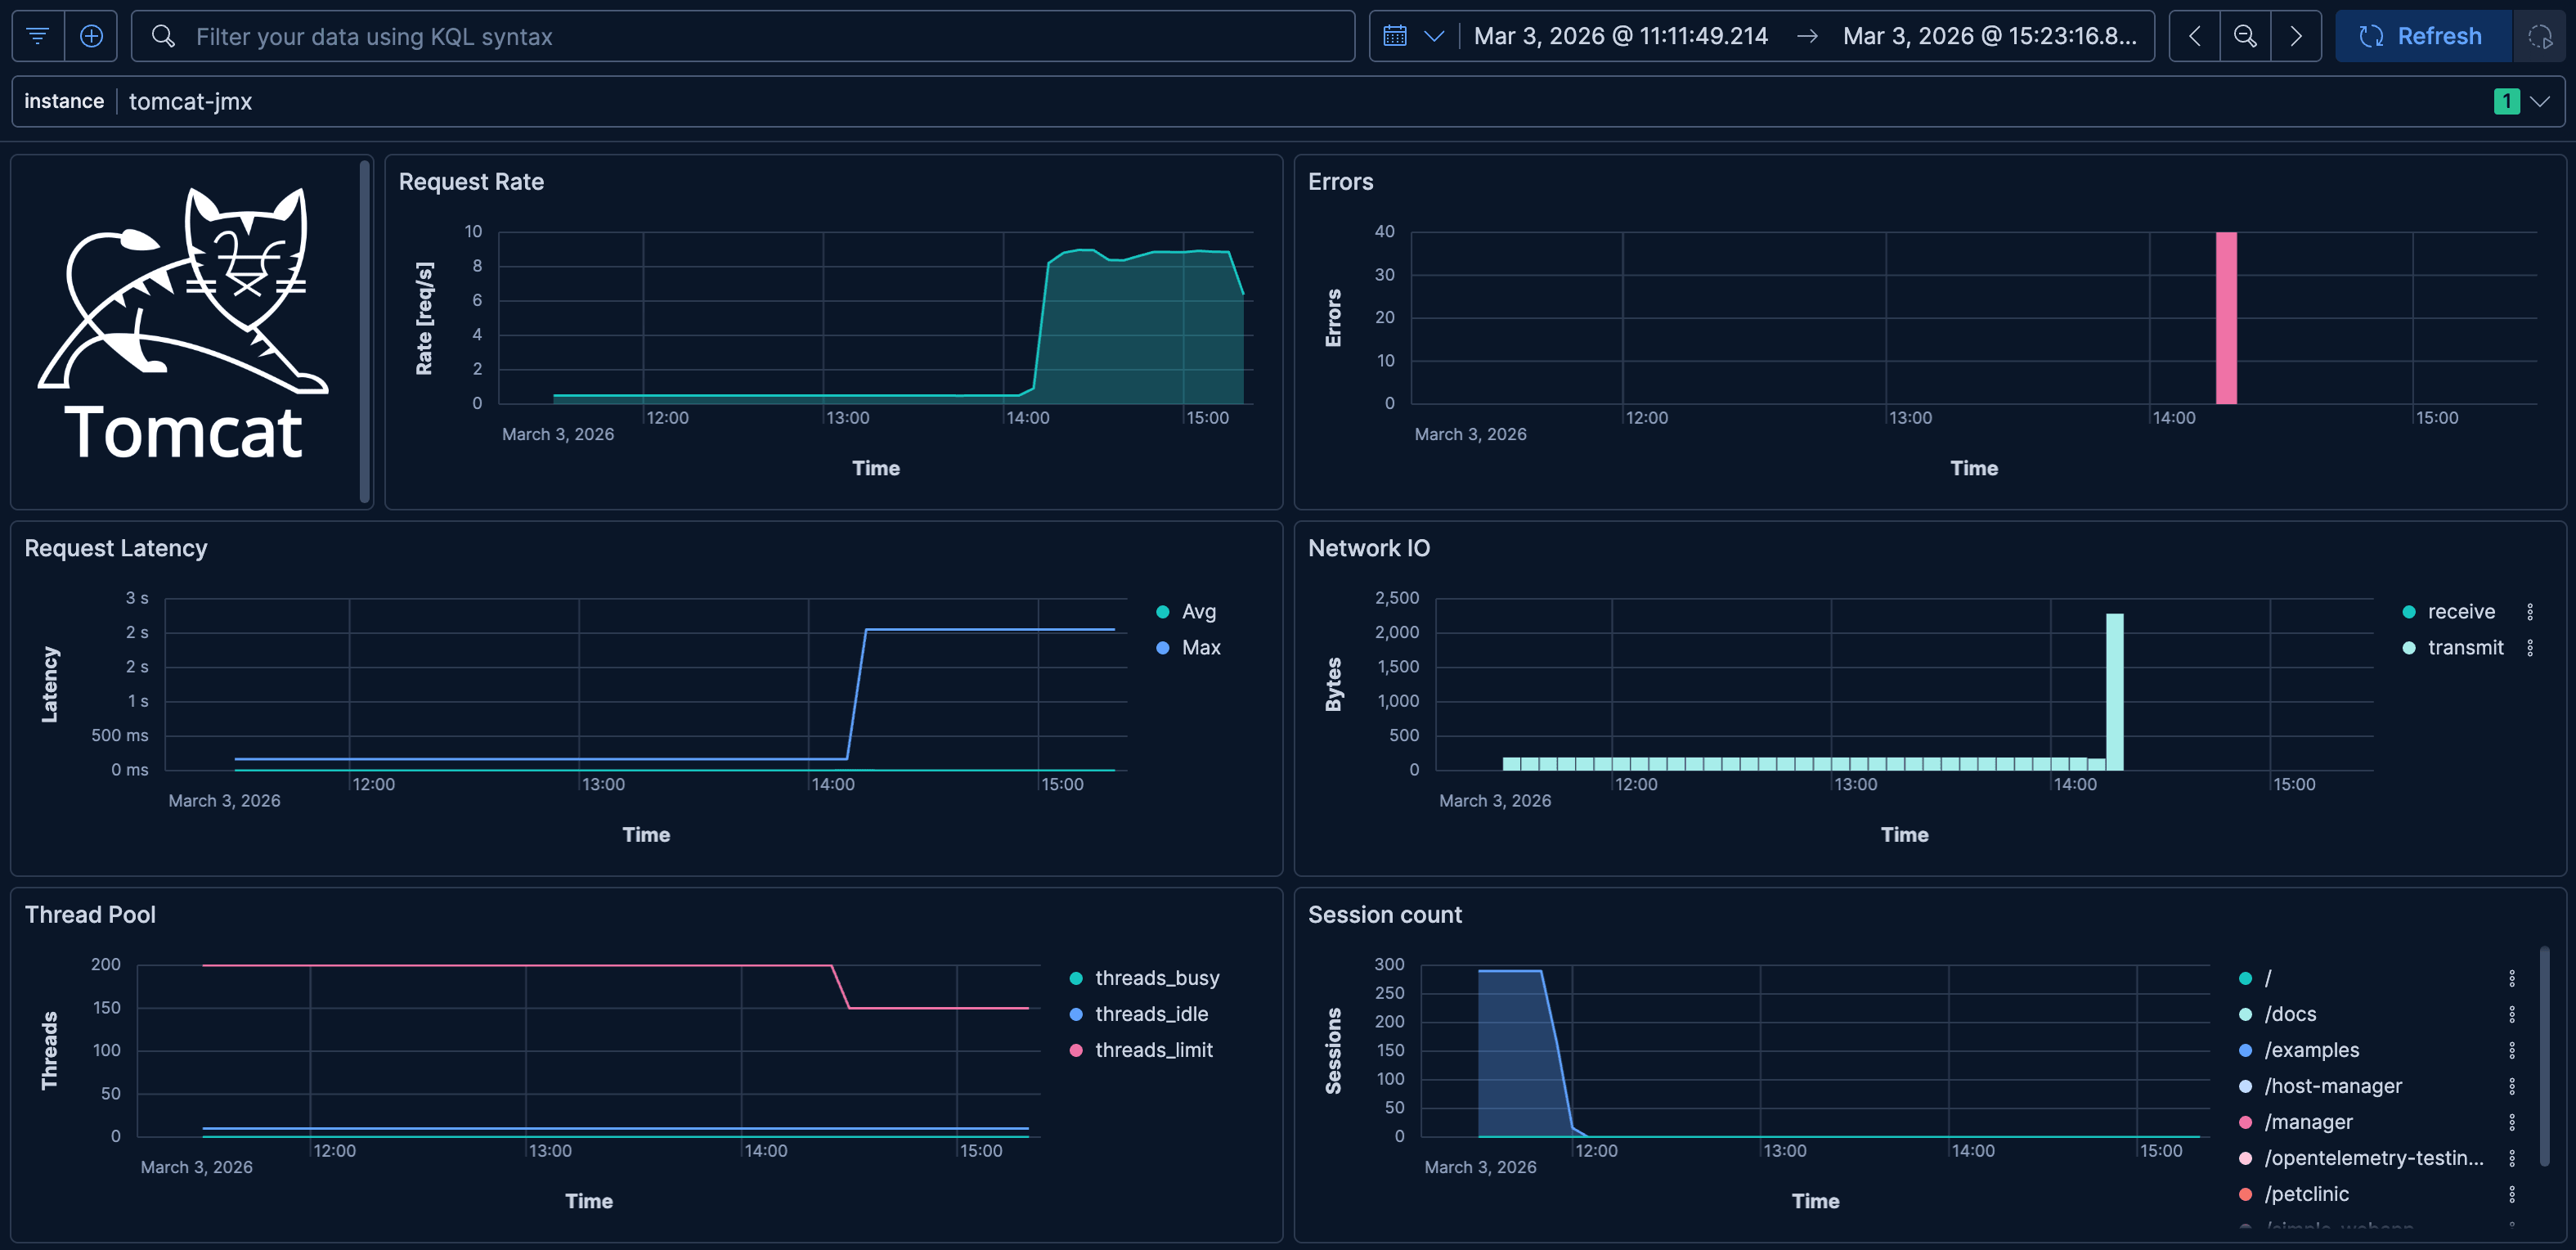Hide the threads_limit series in Thread Pool
Viewport: 2576px width, 1250px height.
click(1153, 1050)
